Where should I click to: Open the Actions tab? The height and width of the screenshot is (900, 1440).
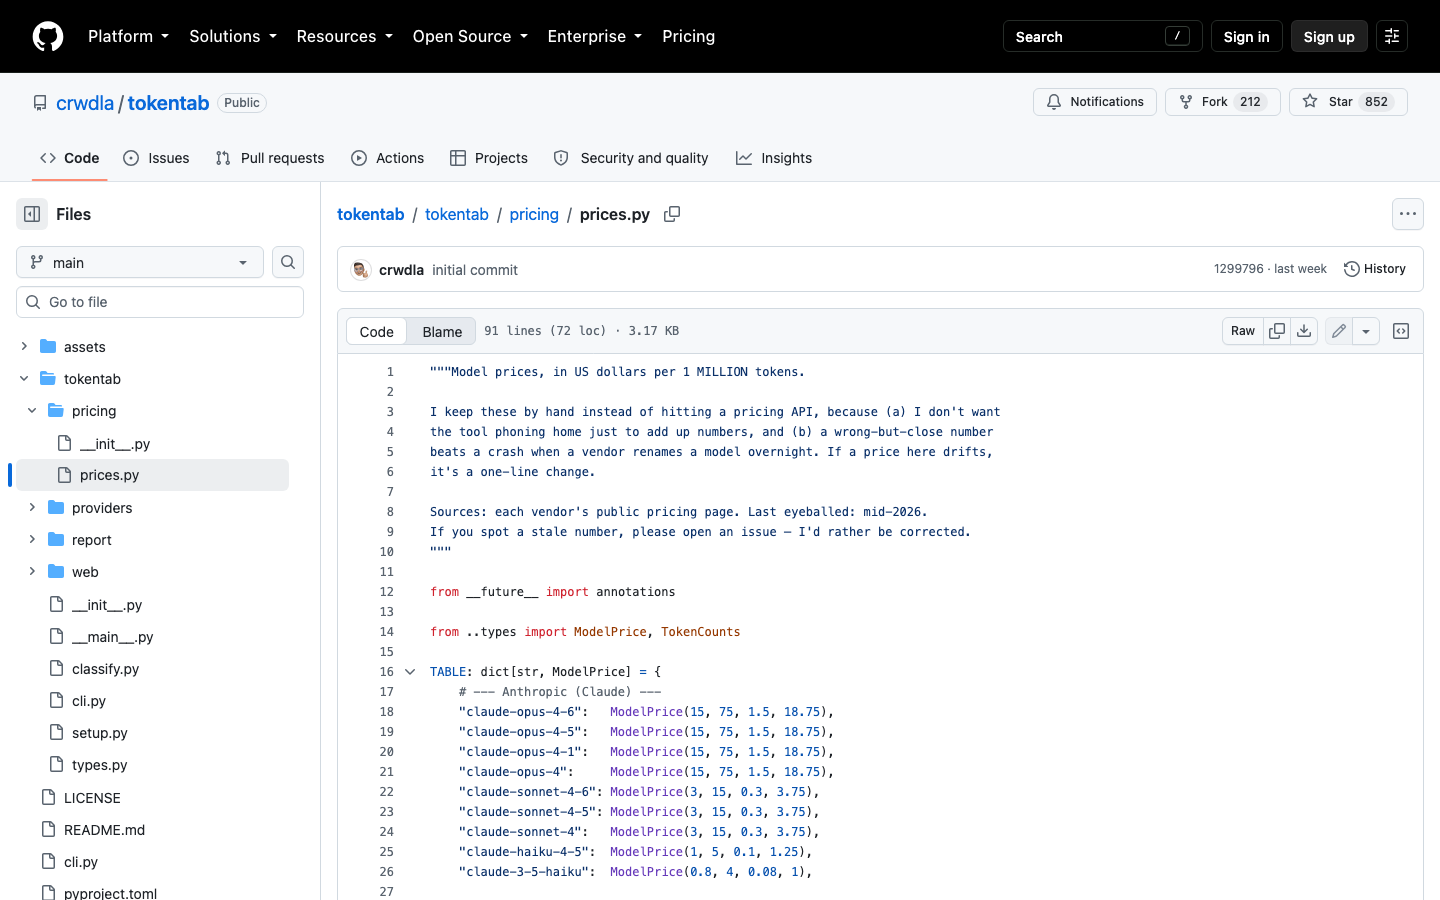pos(388,158)
